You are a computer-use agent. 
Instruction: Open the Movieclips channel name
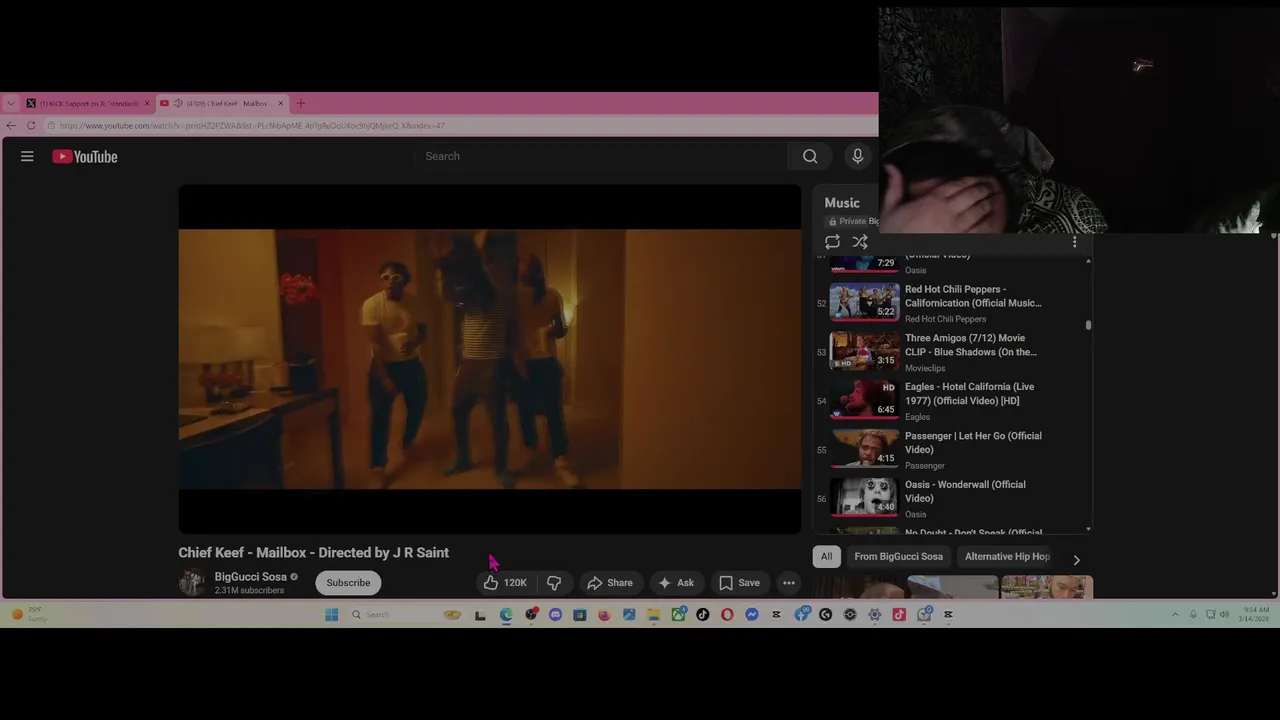click(x=925, y=368)
